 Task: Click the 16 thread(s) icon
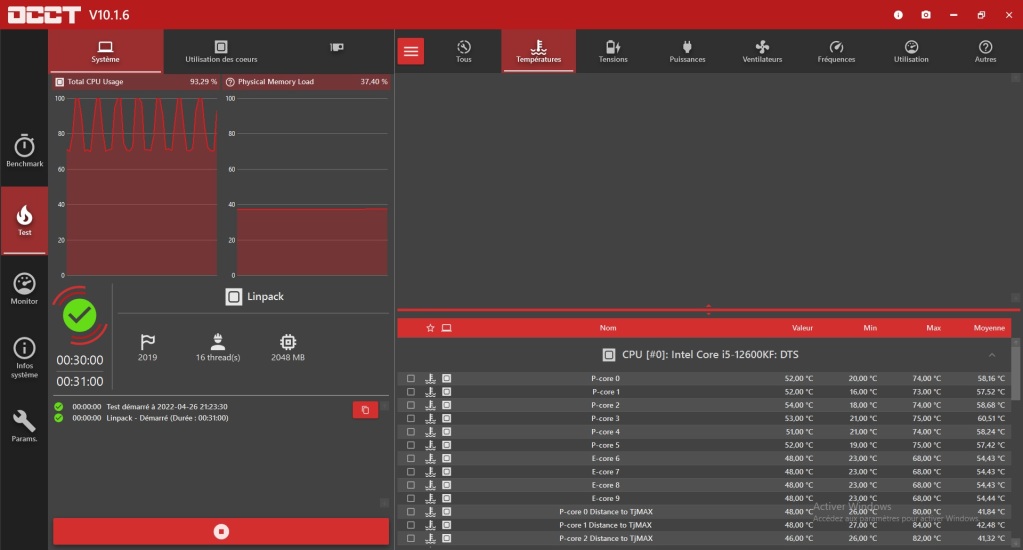pos(218,341)
